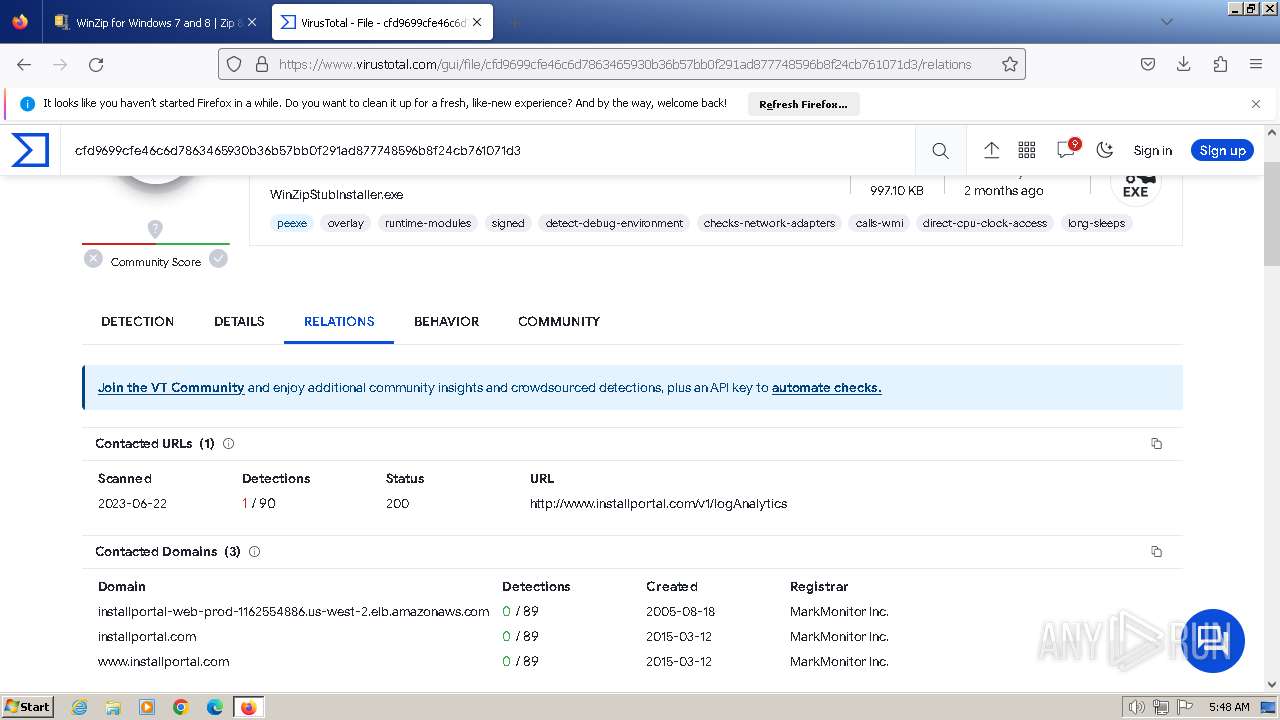Select the VirusTotal File browser tab
Viewport: 1280px width, 720px height.
click(x=384, y=22)
